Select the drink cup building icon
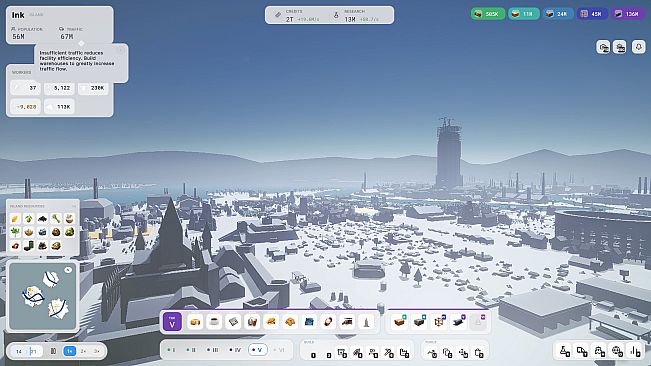The height and width of the screenshot is (366, 651). (x=252, y=322)
